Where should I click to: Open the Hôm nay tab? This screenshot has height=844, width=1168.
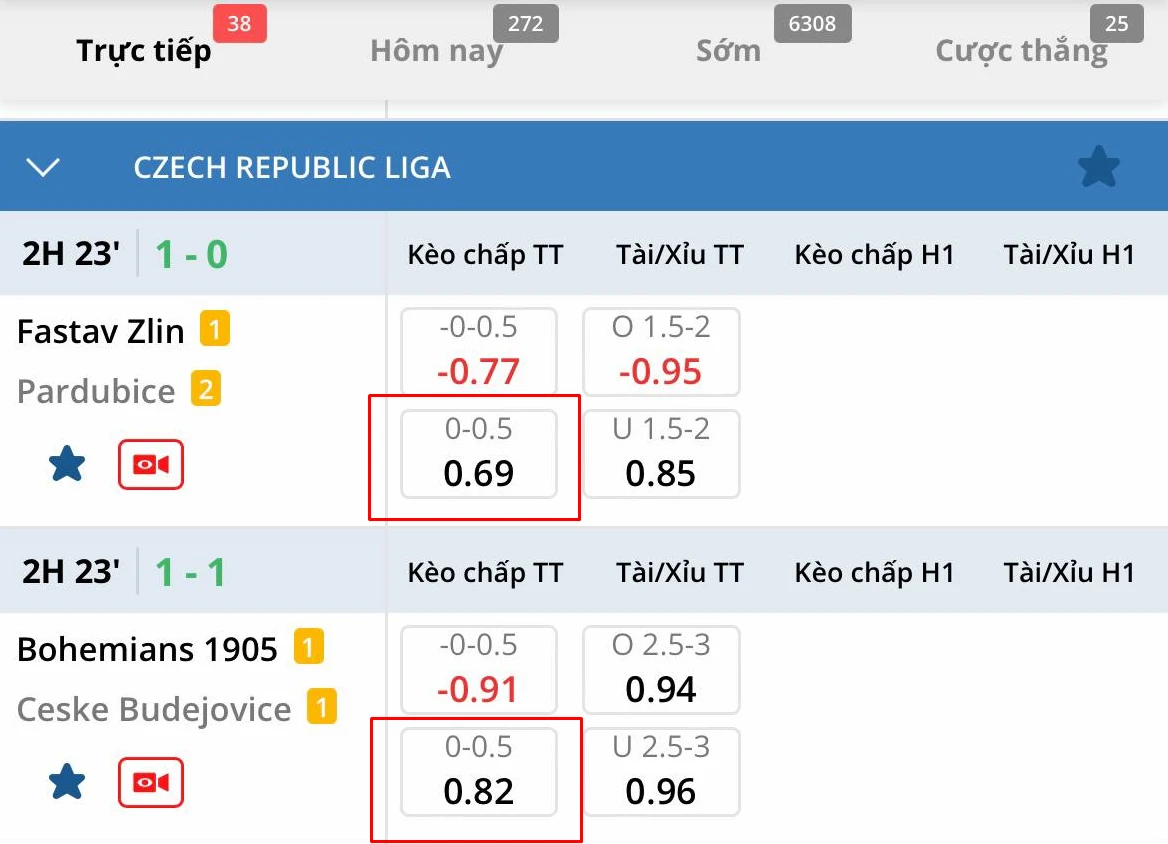436,50
